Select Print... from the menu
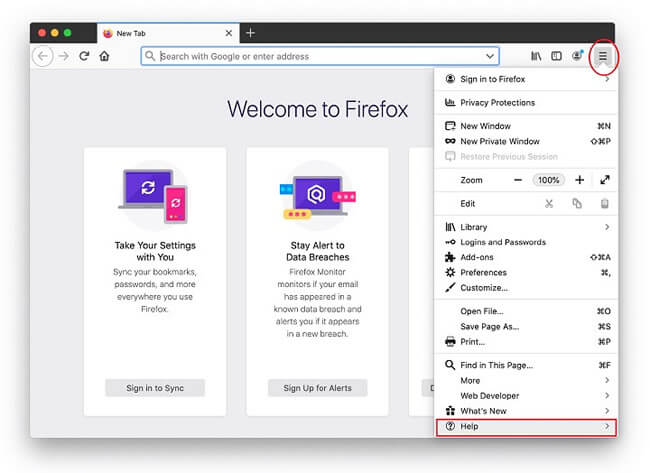 [526, 342]
